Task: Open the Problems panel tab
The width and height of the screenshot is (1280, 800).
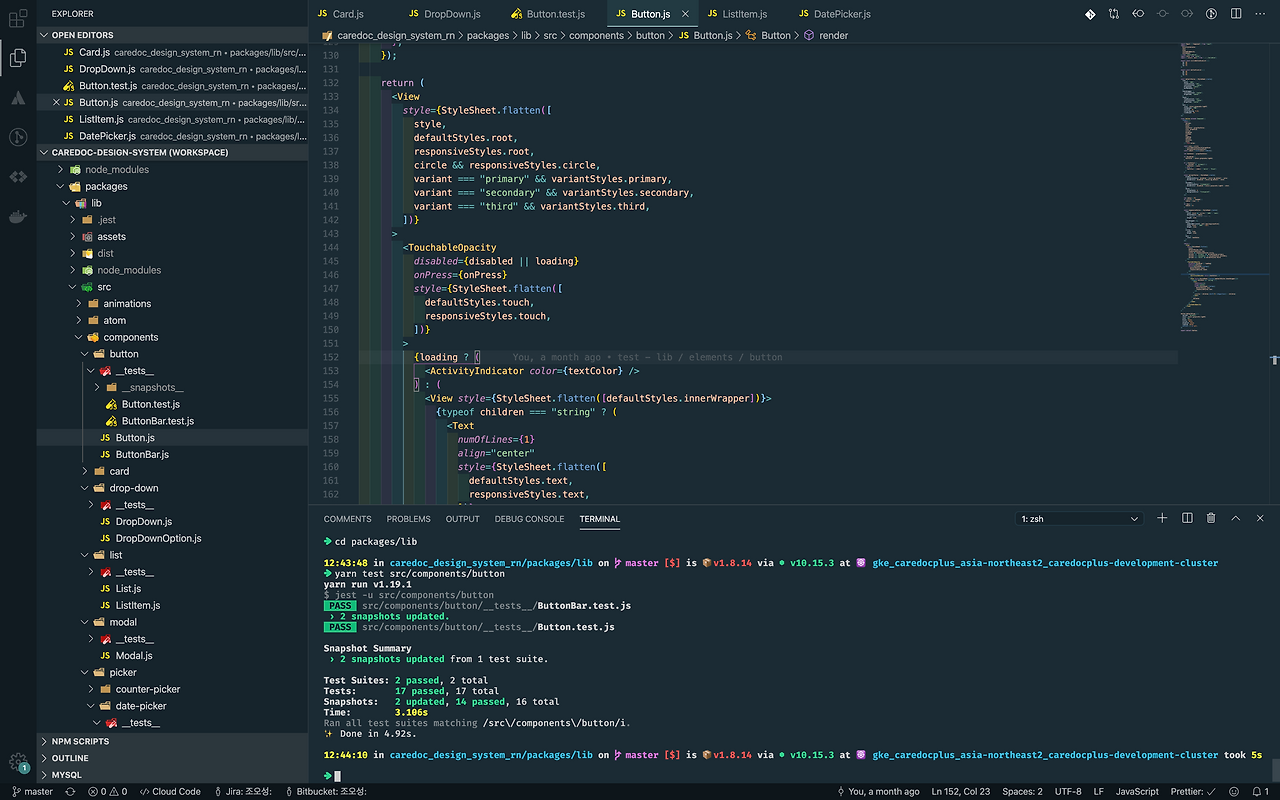Action: tap(408, 519)
